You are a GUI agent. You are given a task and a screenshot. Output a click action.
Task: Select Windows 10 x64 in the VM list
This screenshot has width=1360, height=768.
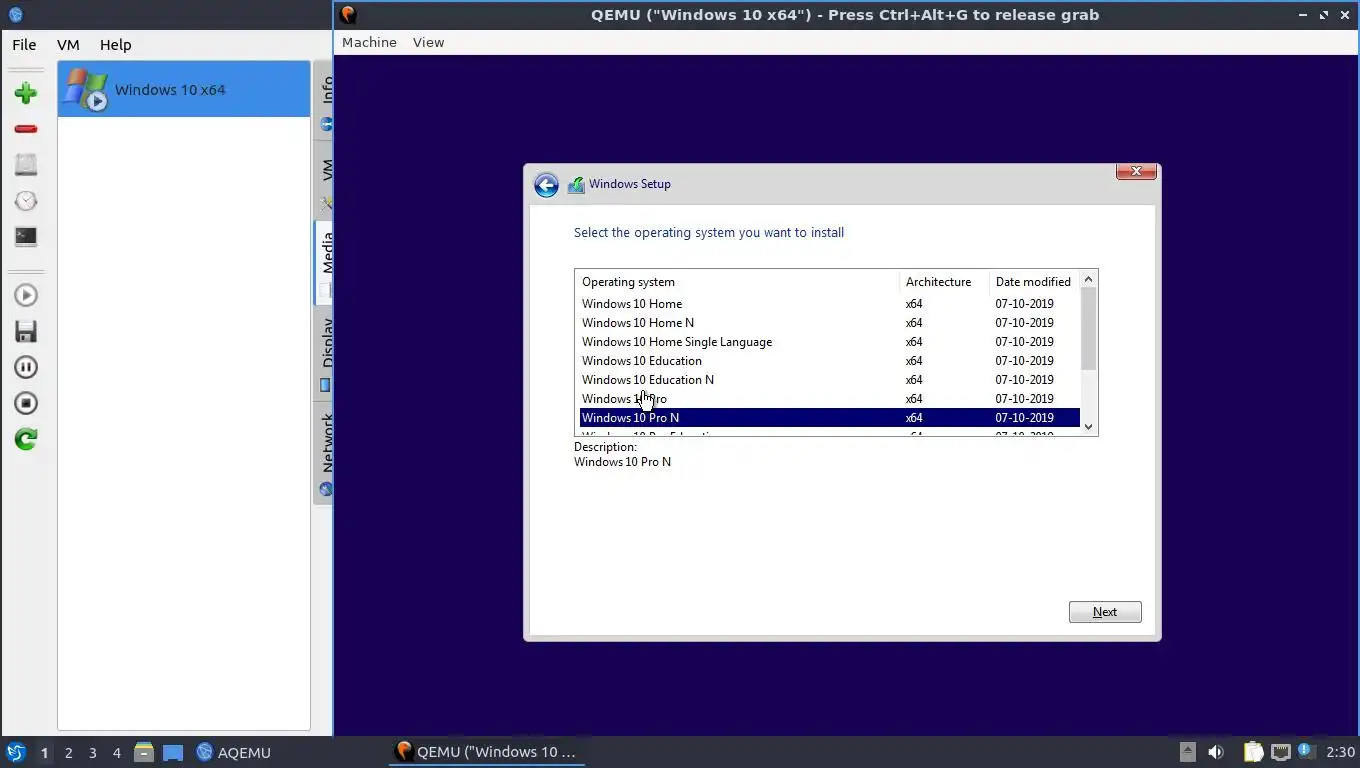click(x=184, y=89)
